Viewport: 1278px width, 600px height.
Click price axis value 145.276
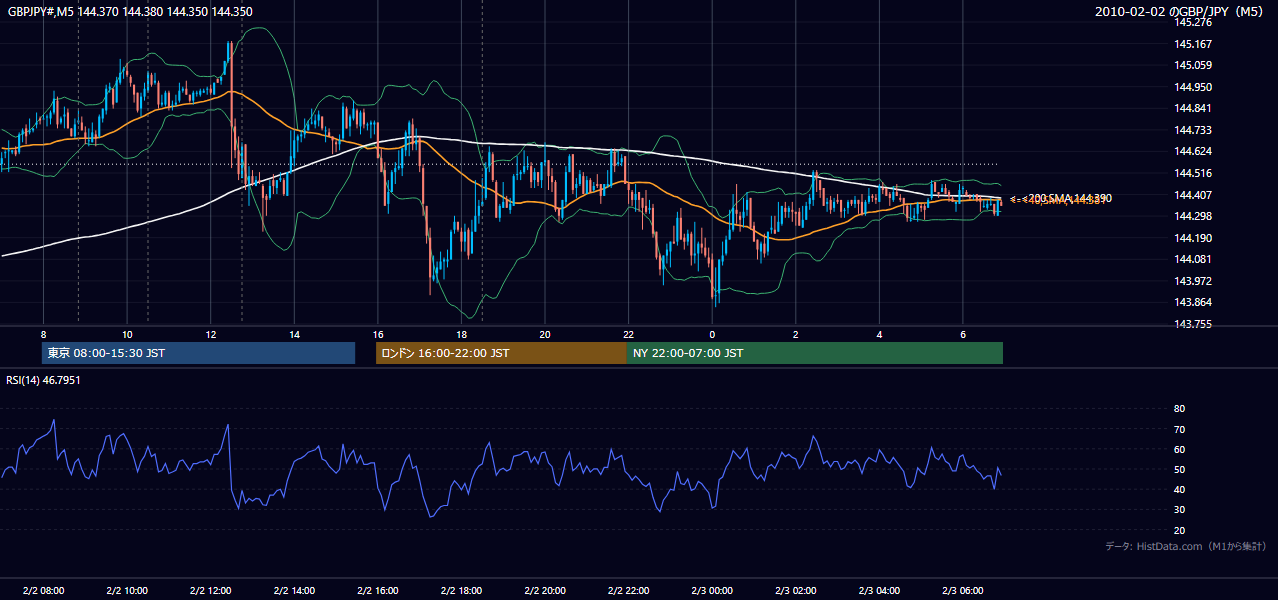pyautogui.click(x=1194, y=23)
